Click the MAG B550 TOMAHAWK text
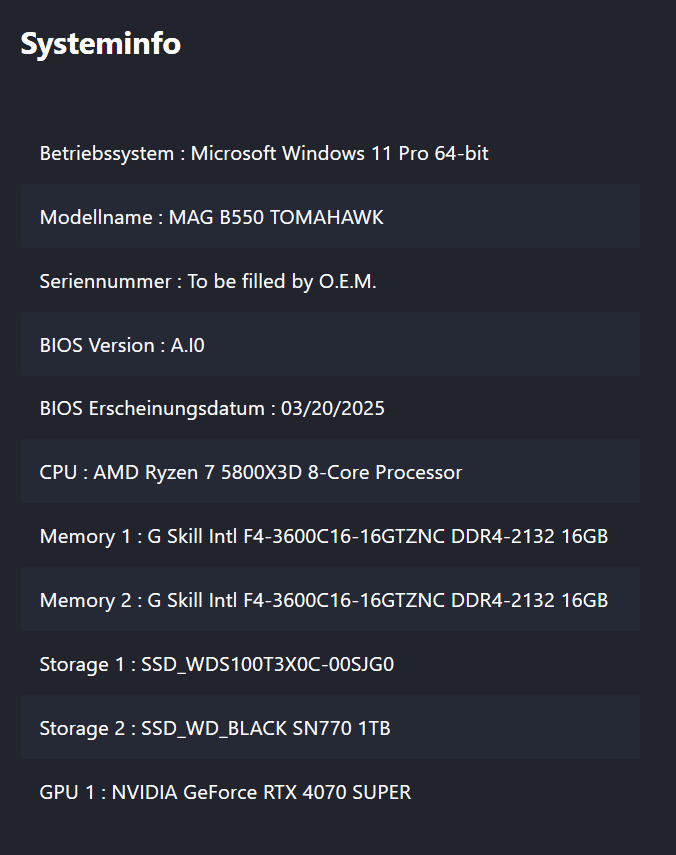Viewport: 676px width, 855px height. coord(276,217)
